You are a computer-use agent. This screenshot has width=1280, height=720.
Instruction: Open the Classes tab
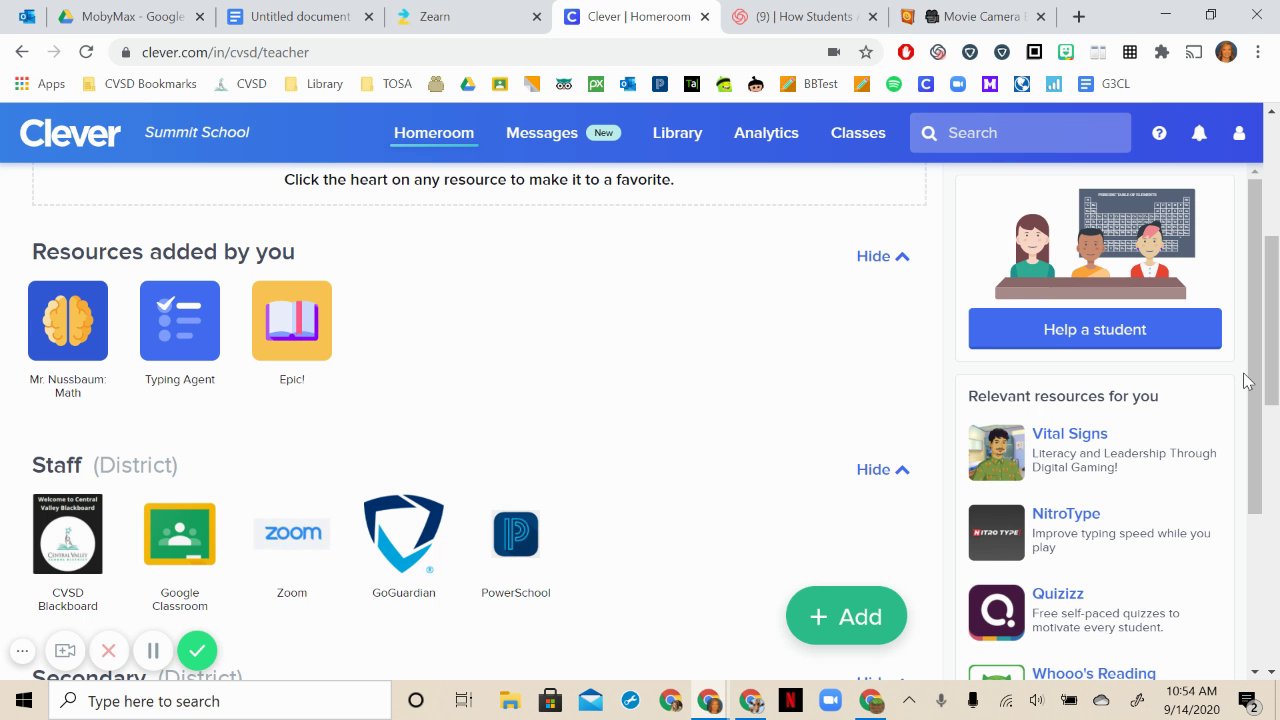[858, 133]
